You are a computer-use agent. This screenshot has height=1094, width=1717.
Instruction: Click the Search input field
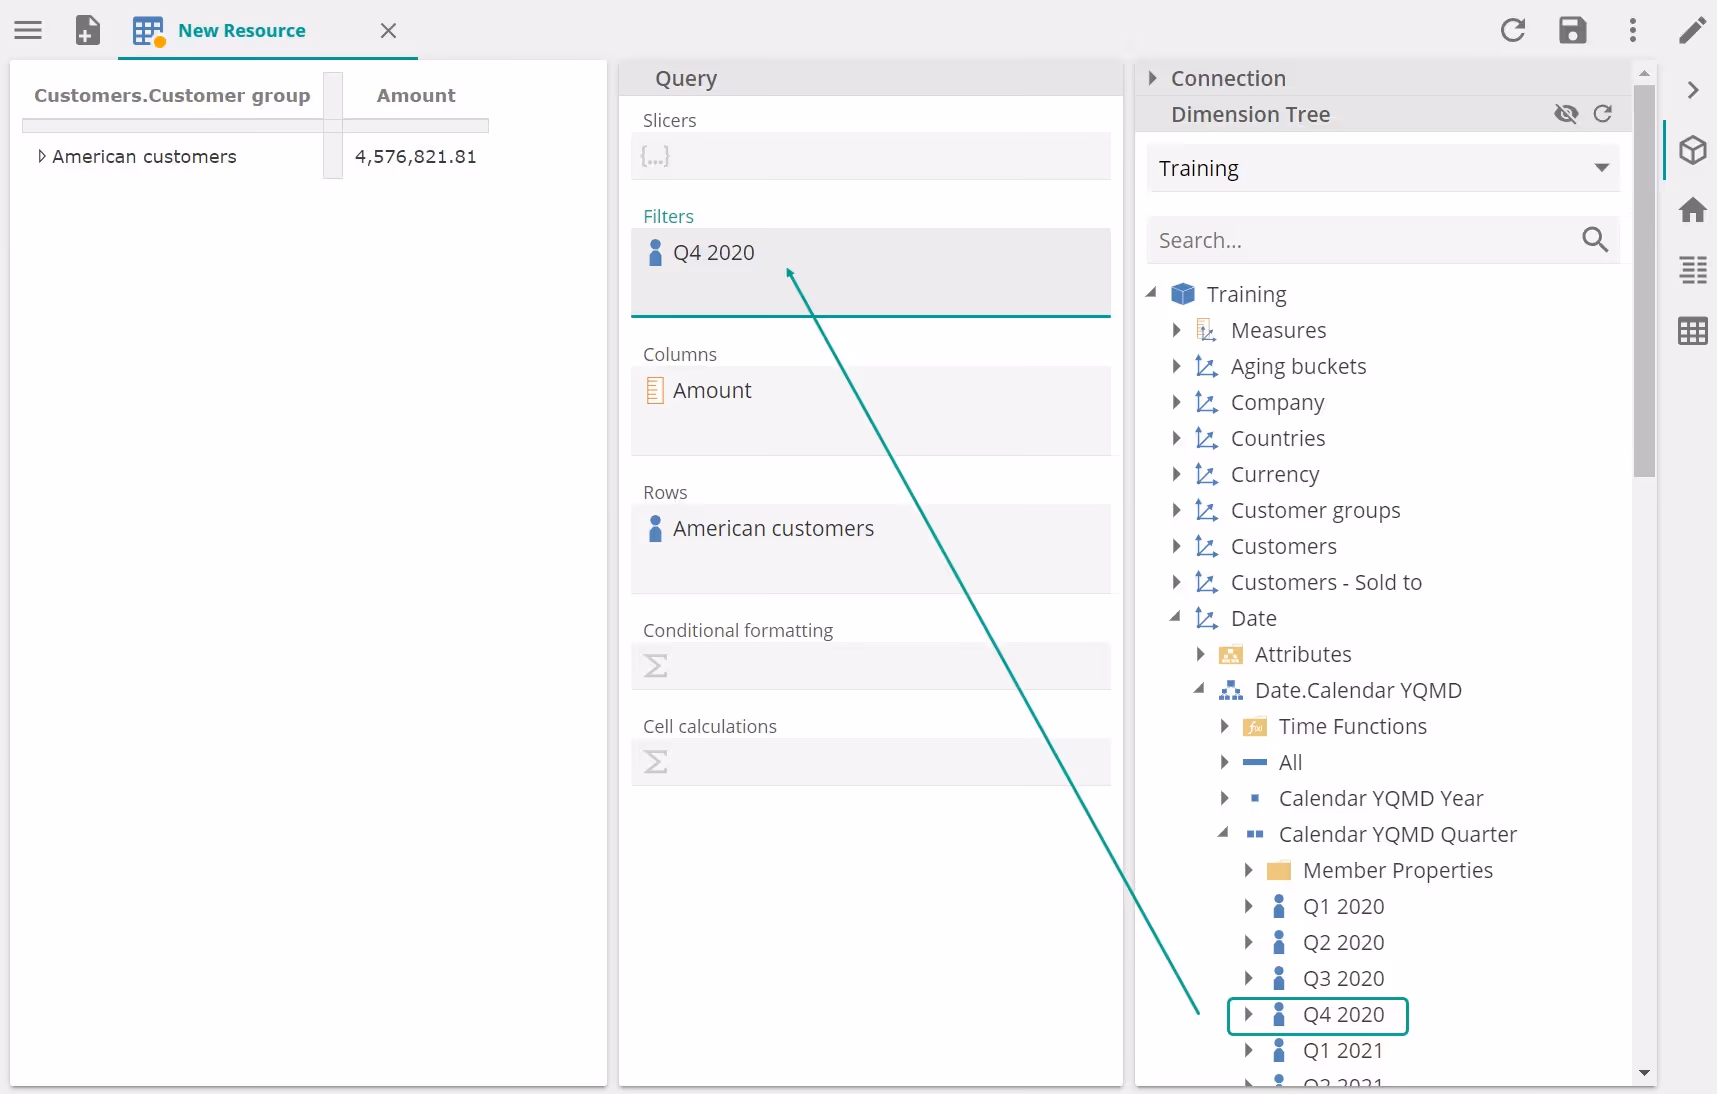tap(1360, 240)
